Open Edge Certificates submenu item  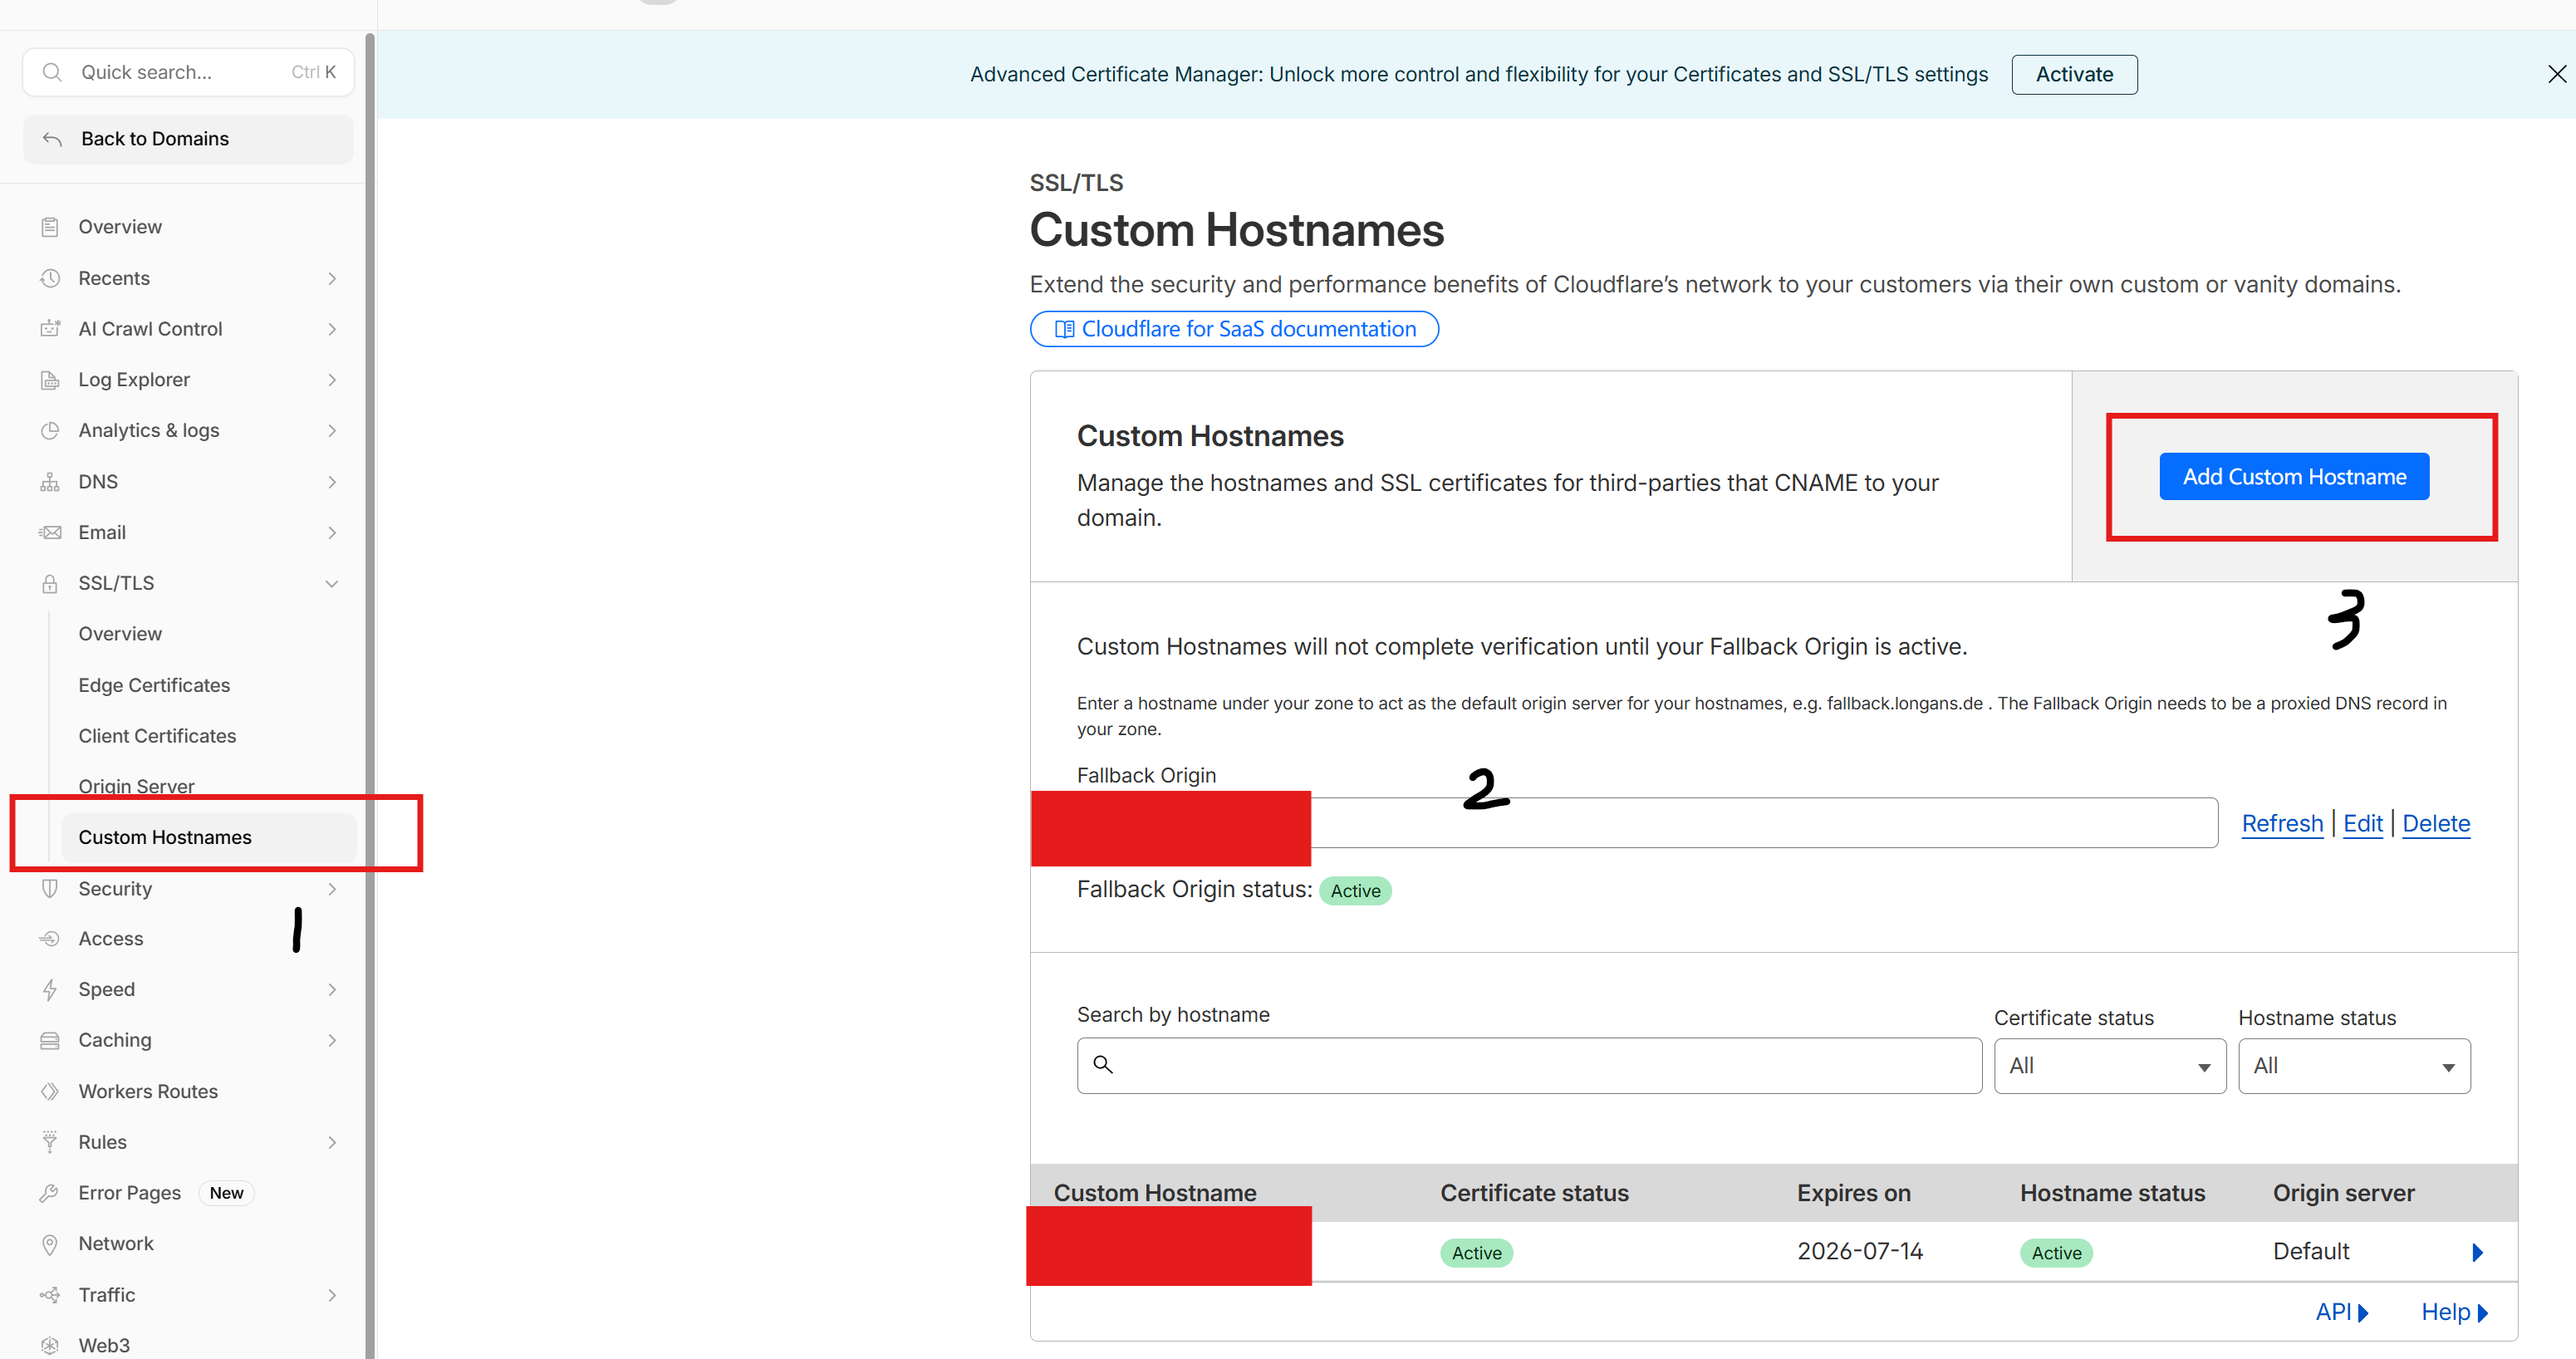[154, 685]
